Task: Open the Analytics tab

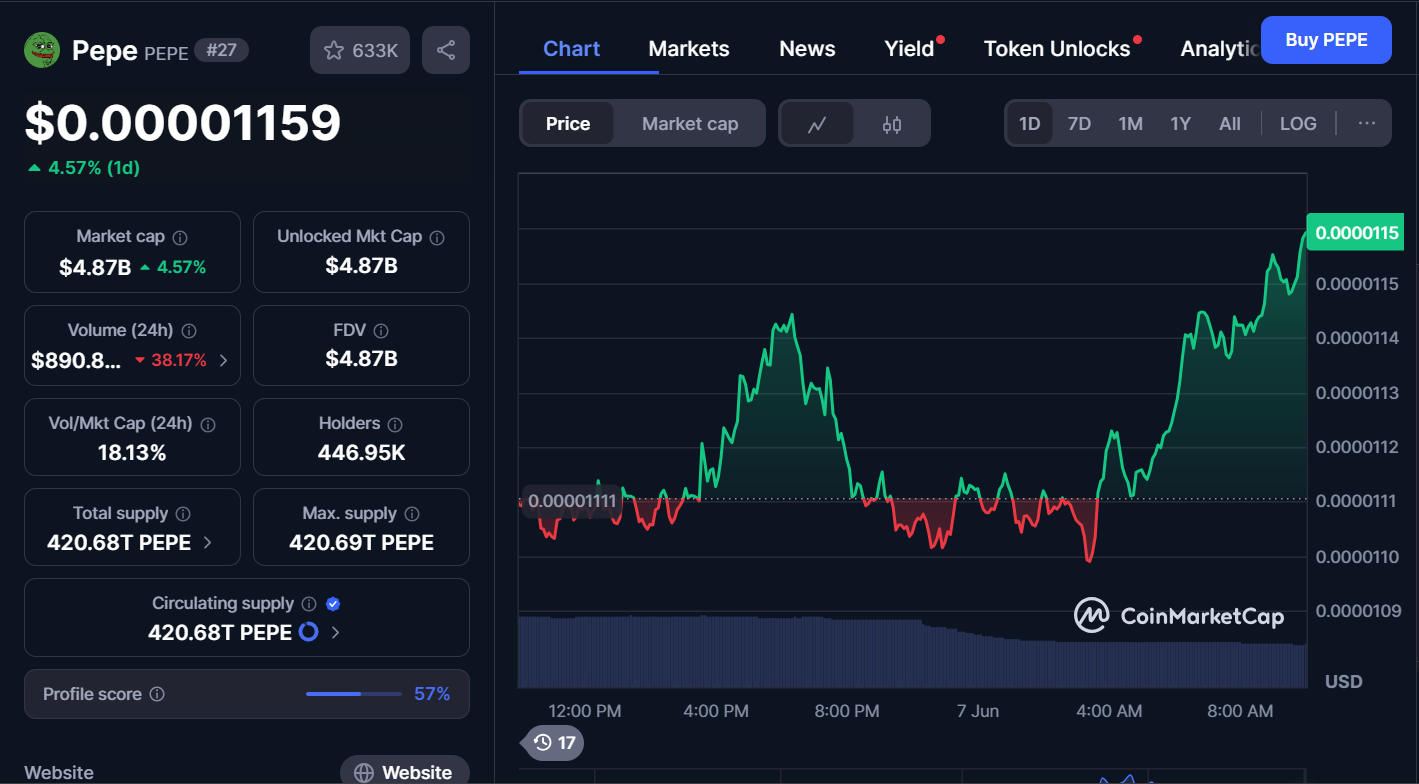Action: click(1219, 49)
